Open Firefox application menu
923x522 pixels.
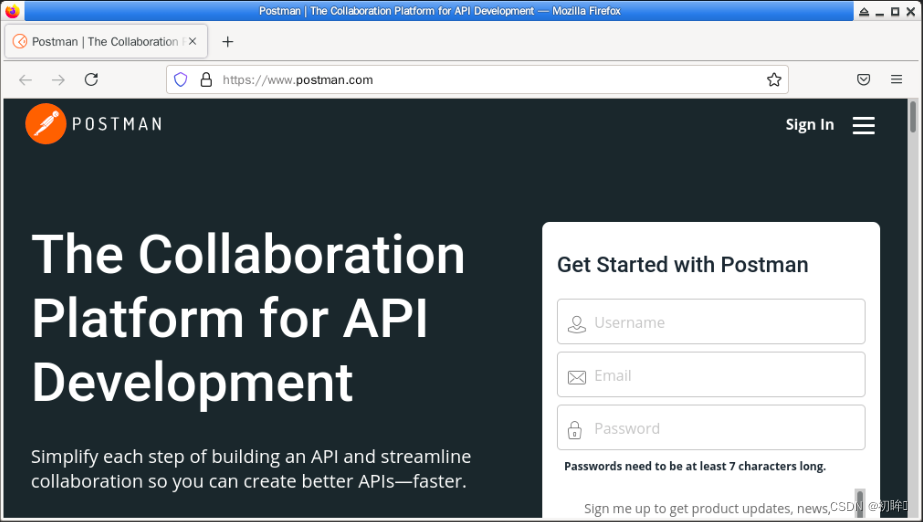coord(896,79)
